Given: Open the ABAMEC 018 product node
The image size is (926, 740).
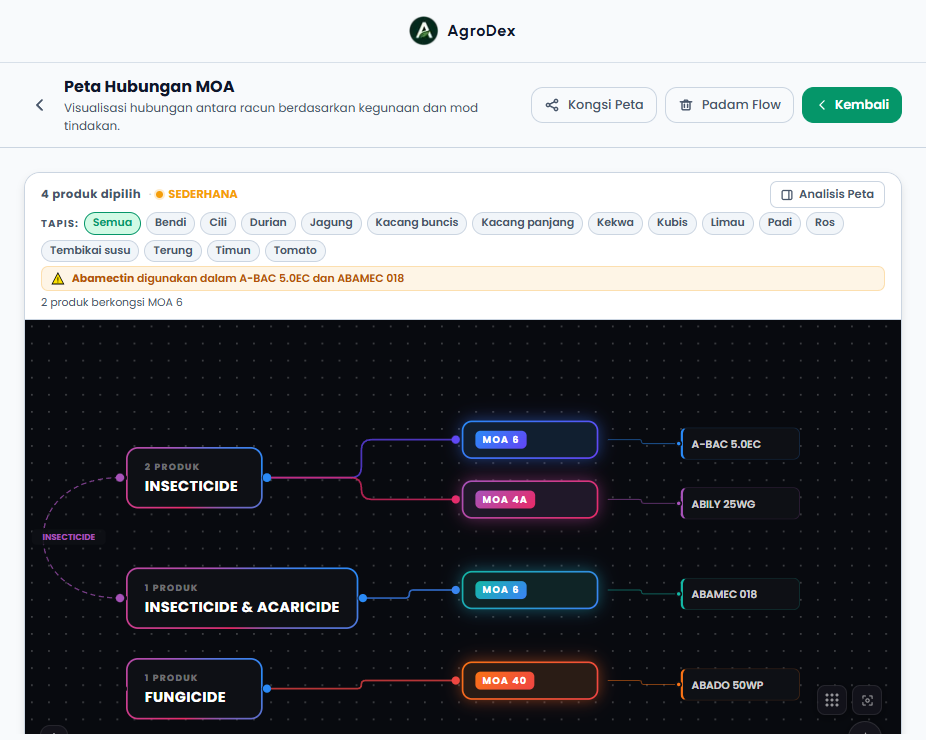Looking at the screenshot, I should click(741, 594).
